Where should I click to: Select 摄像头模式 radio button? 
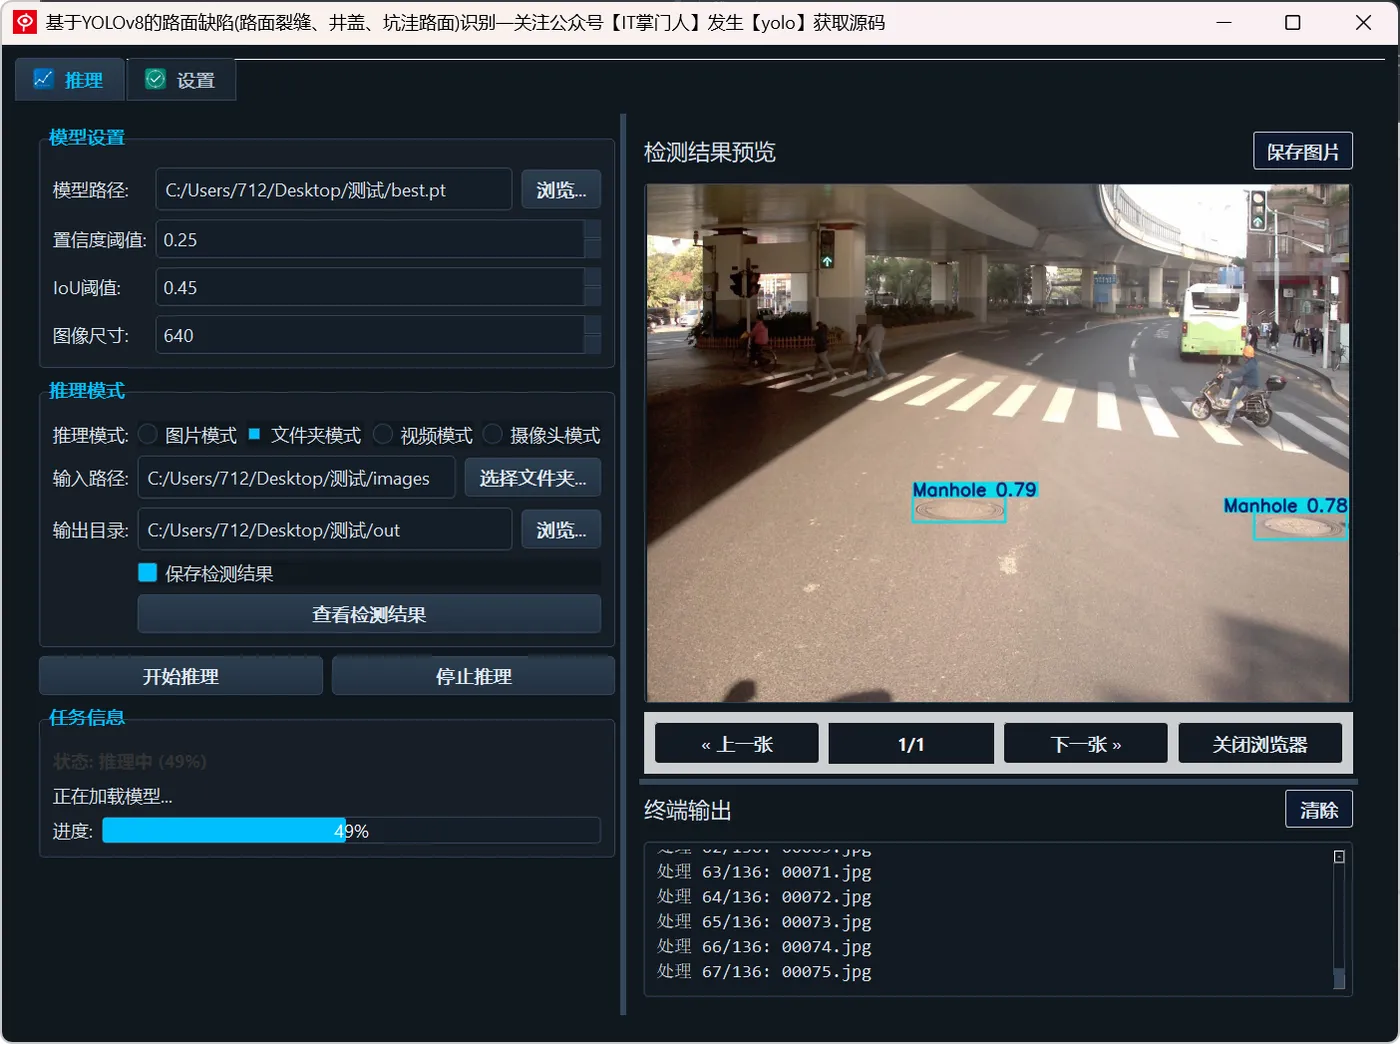tap(493, 434)
